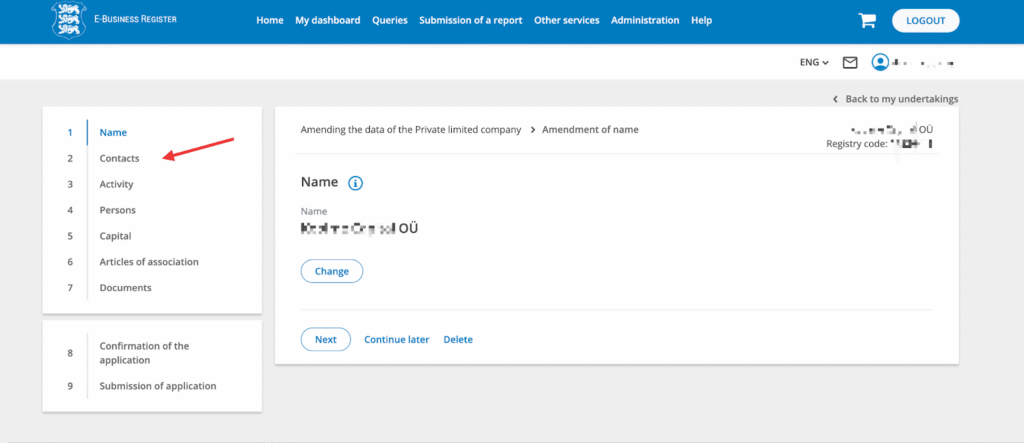Jump to Confirmation of the application step
Screen dimensions: 1024x443
[144, 353]
